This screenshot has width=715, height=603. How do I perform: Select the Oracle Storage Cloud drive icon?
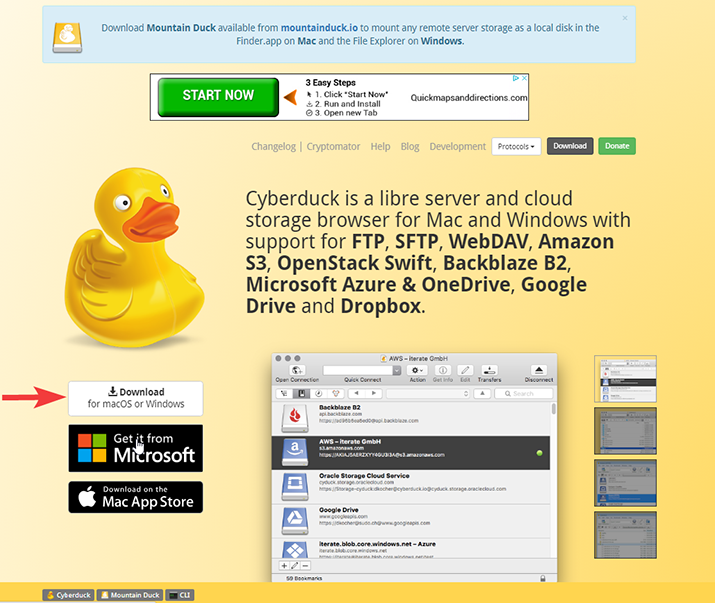click(295, 486)
